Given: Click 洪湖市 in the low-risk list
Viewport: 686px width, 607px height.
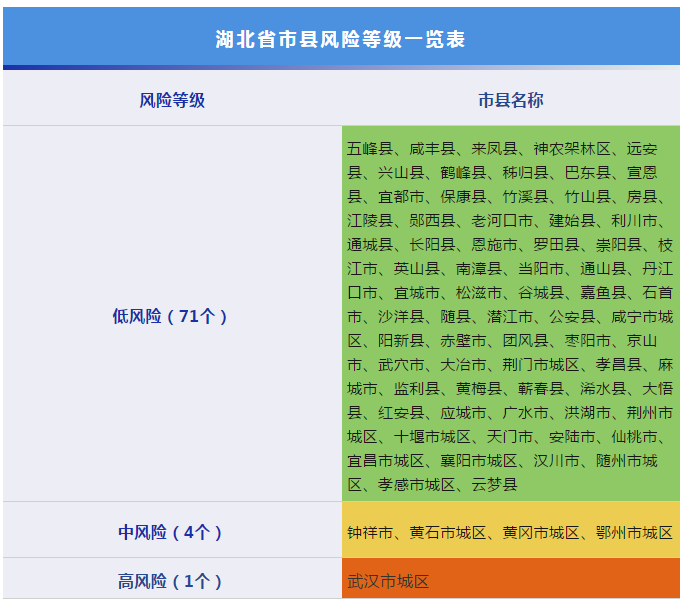Looking at the screenshot, I should (588, 412).
